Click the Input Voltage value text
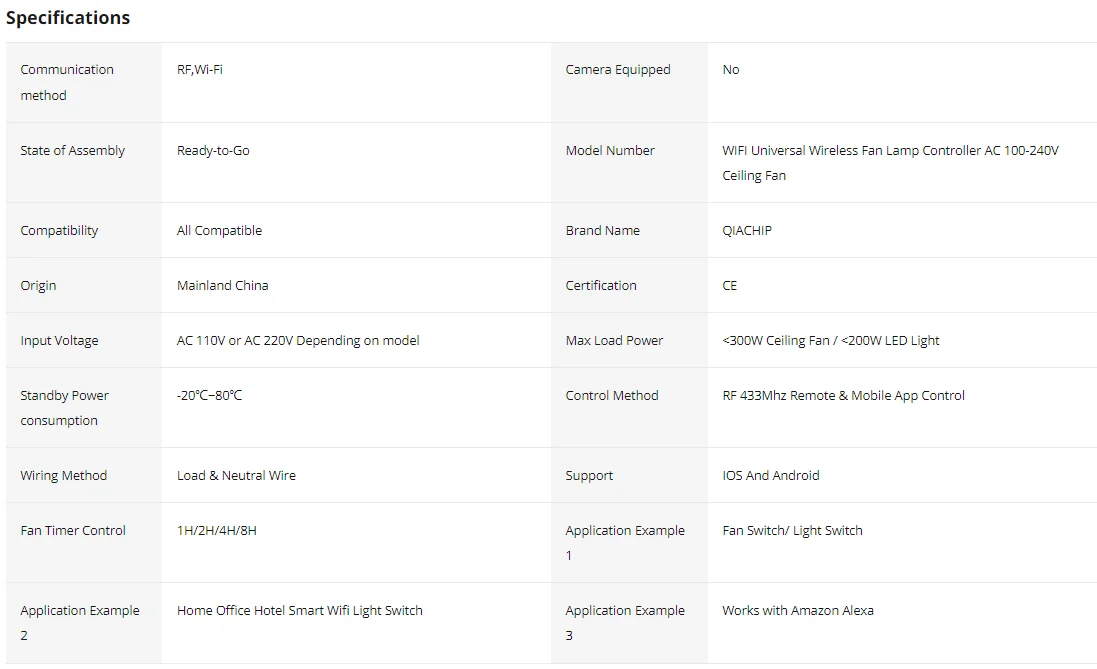This screenshot has height=669, width=1097. click(x=298, y=341)
